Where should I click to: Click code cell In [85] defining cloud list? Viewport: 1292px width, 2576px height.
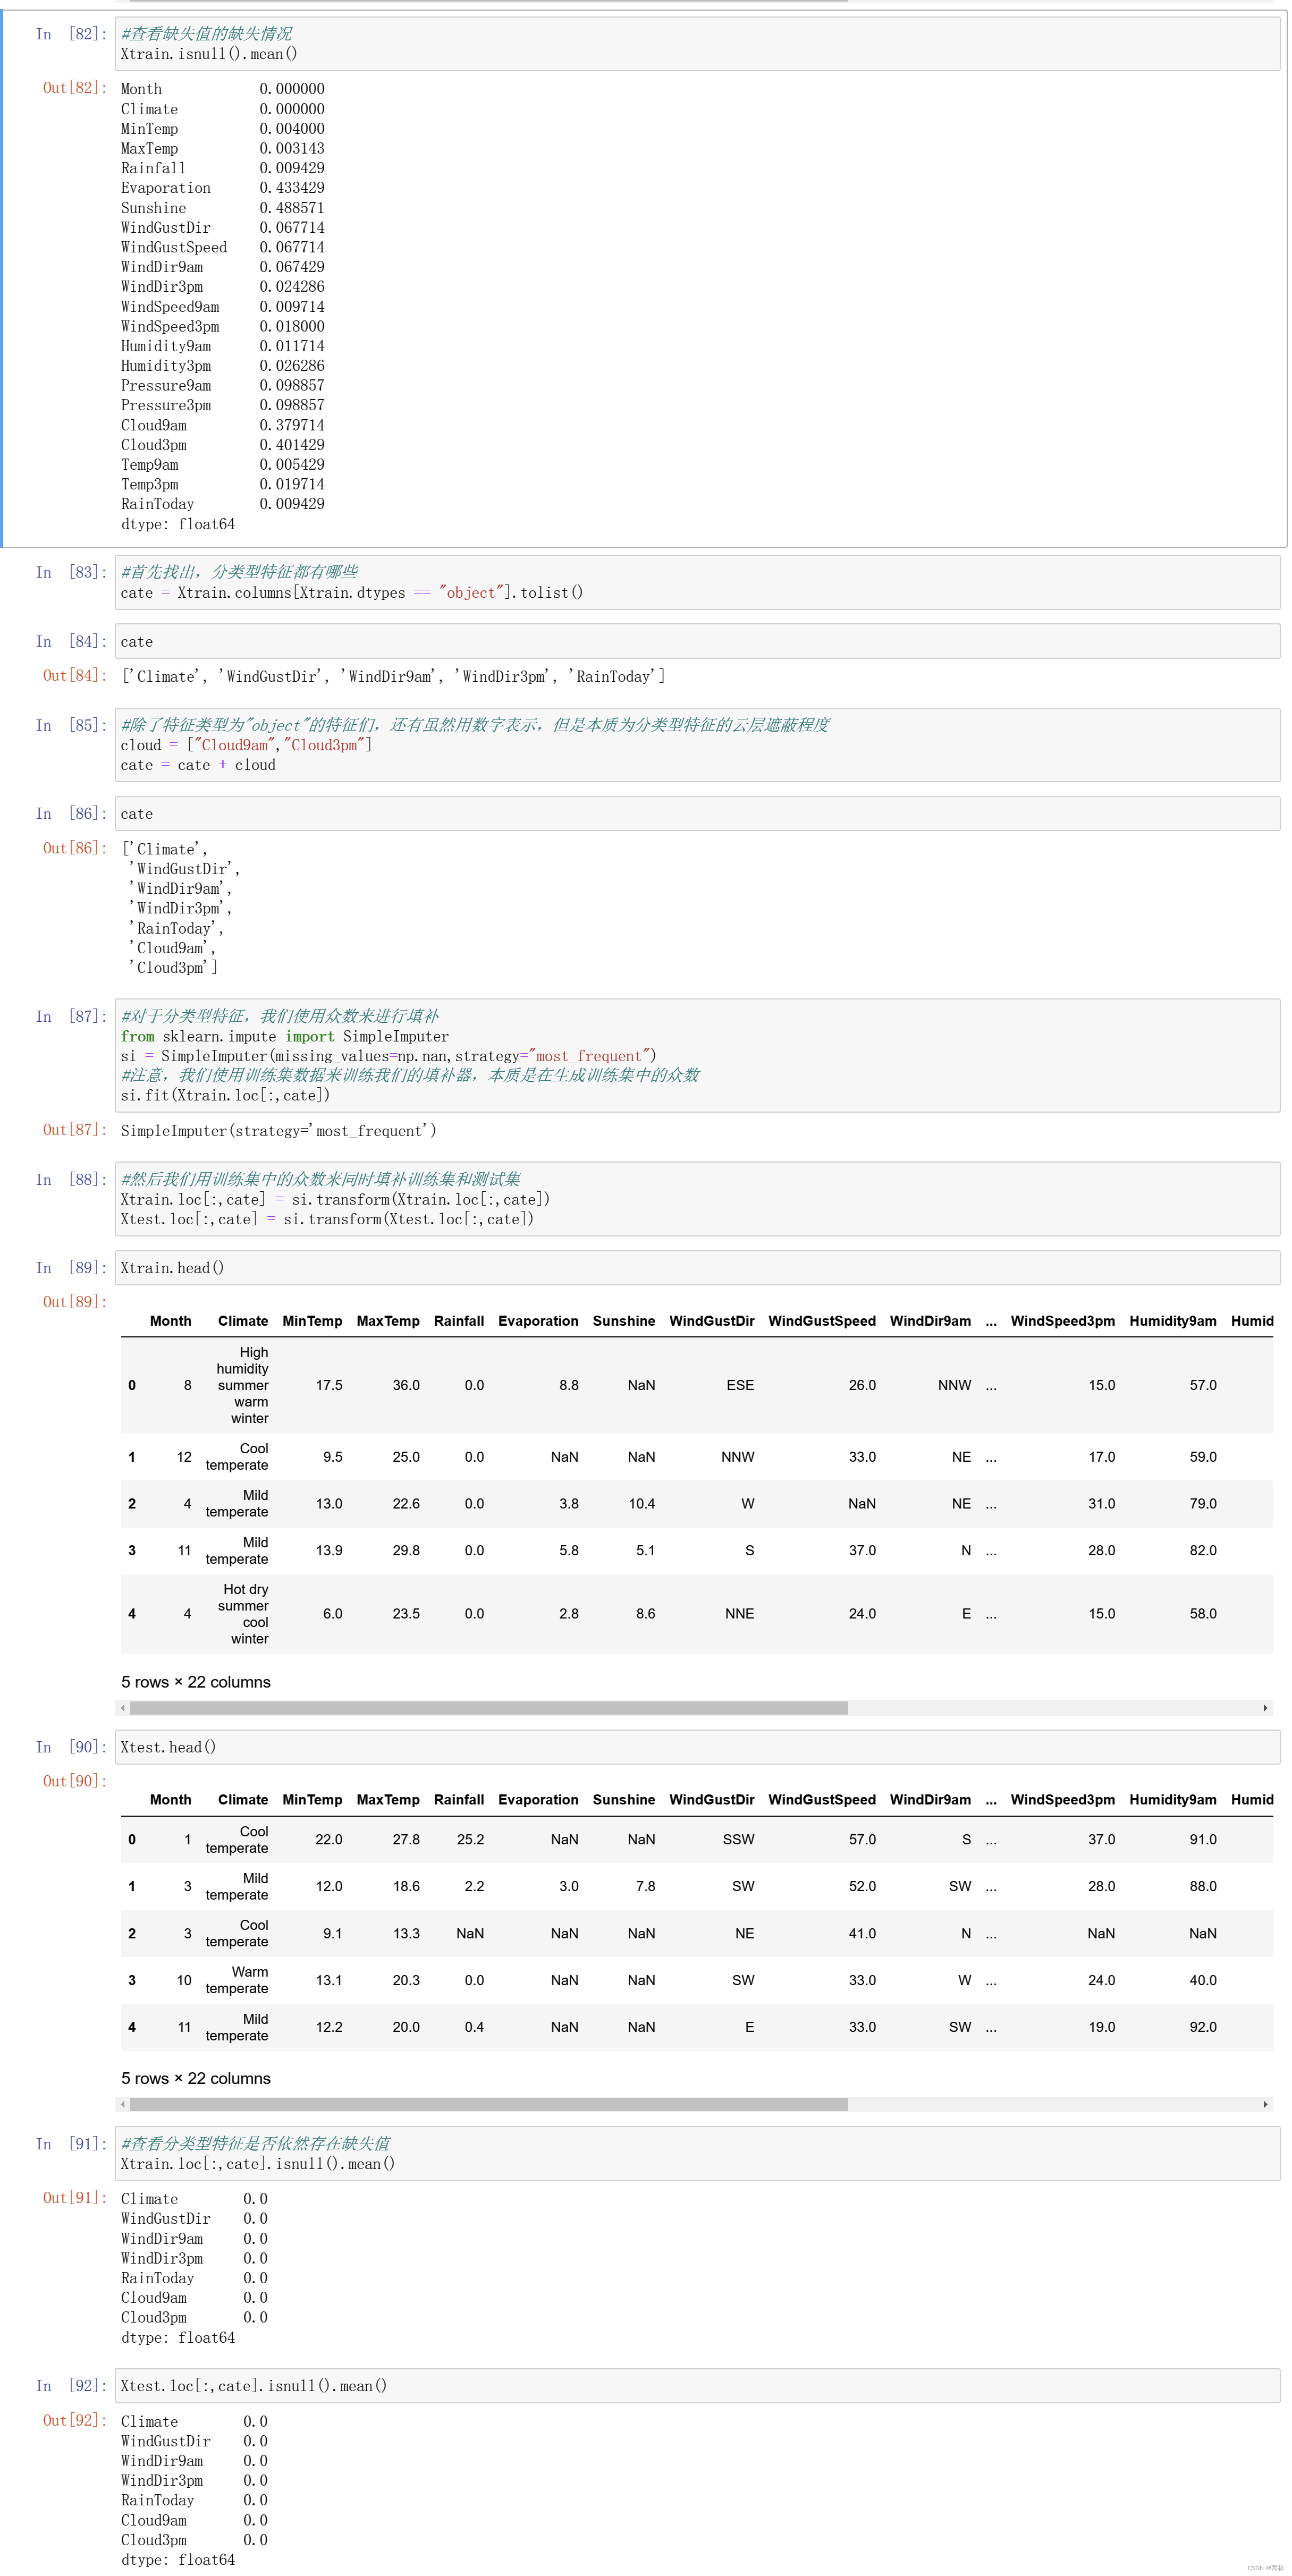pyautogui.click(x=697, y=745)
